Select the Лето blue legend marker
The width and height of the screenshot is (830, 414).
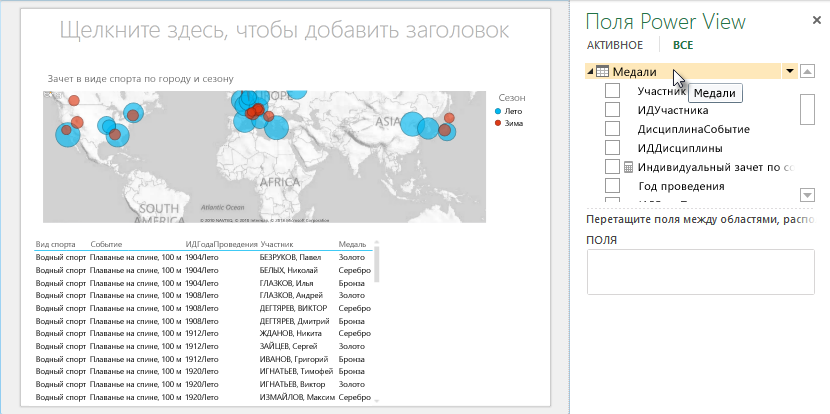tap(497, 112)
